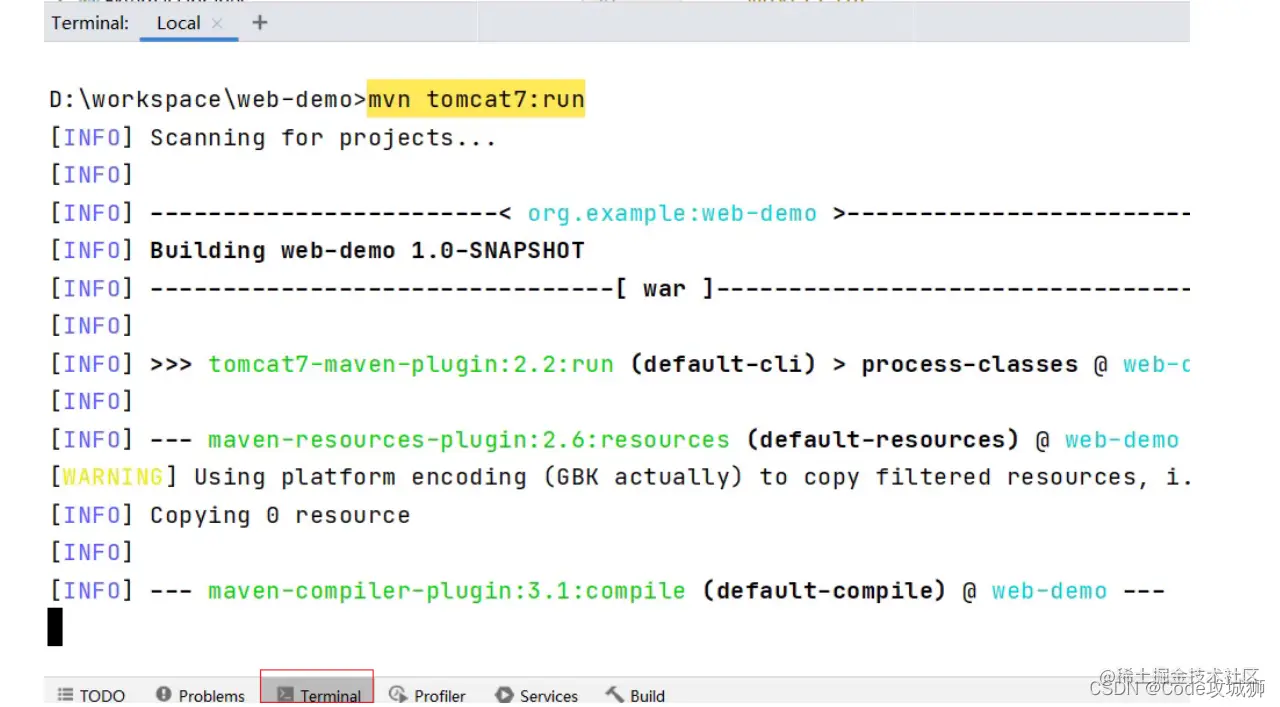Click the 'D:\workspace\web-demo>' prompt text

[208, 100]
